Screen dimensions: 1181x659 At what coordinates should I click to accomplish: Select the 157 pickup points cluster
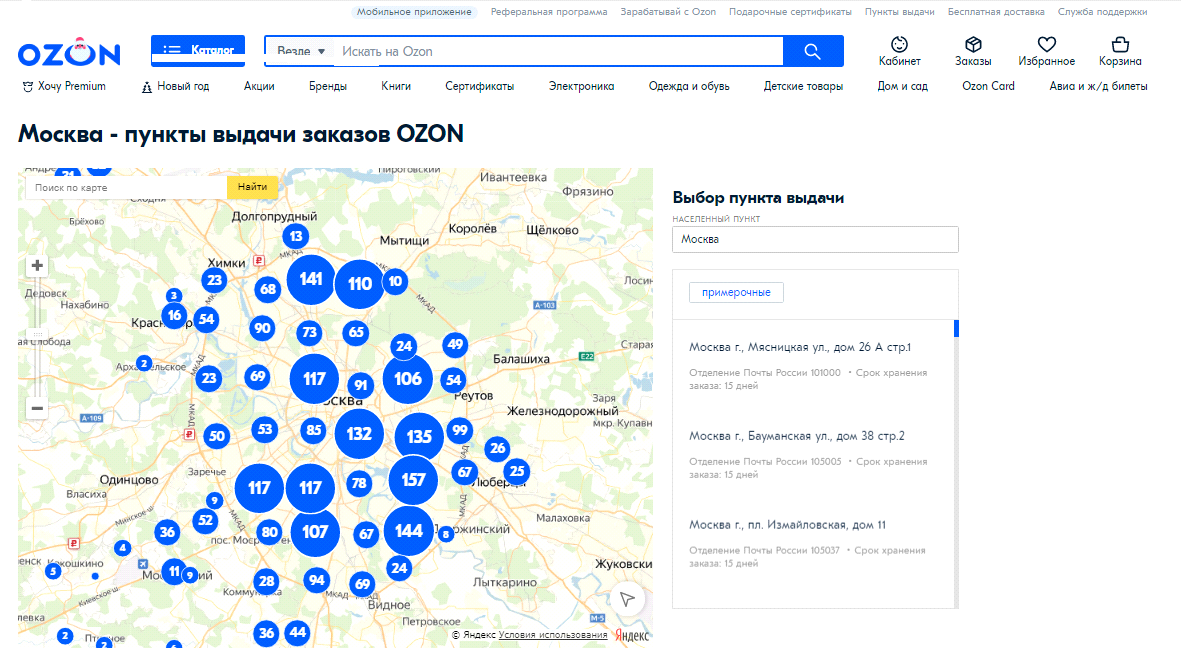pos(413,480)
